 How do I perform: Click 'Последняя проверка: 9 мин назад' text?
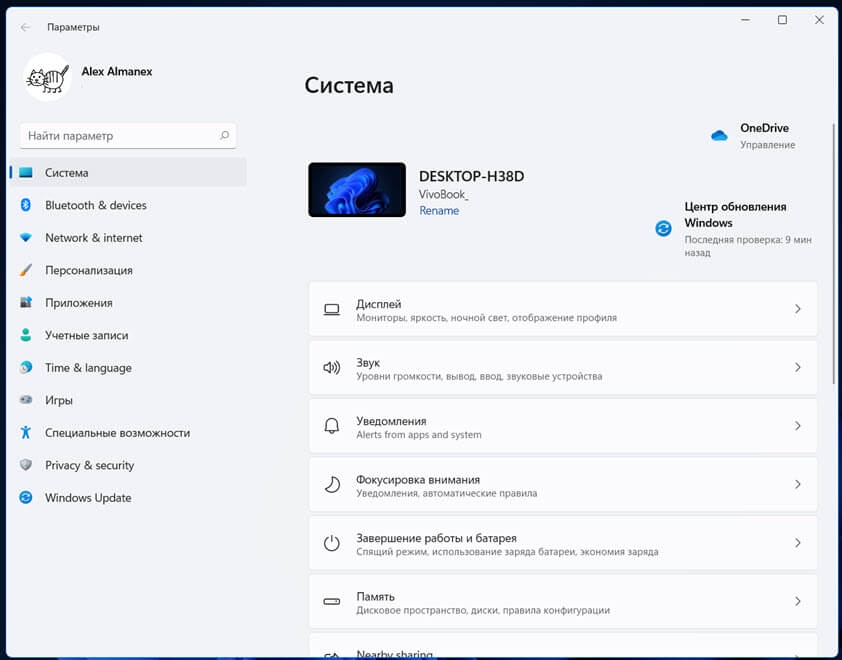[748, 246]
